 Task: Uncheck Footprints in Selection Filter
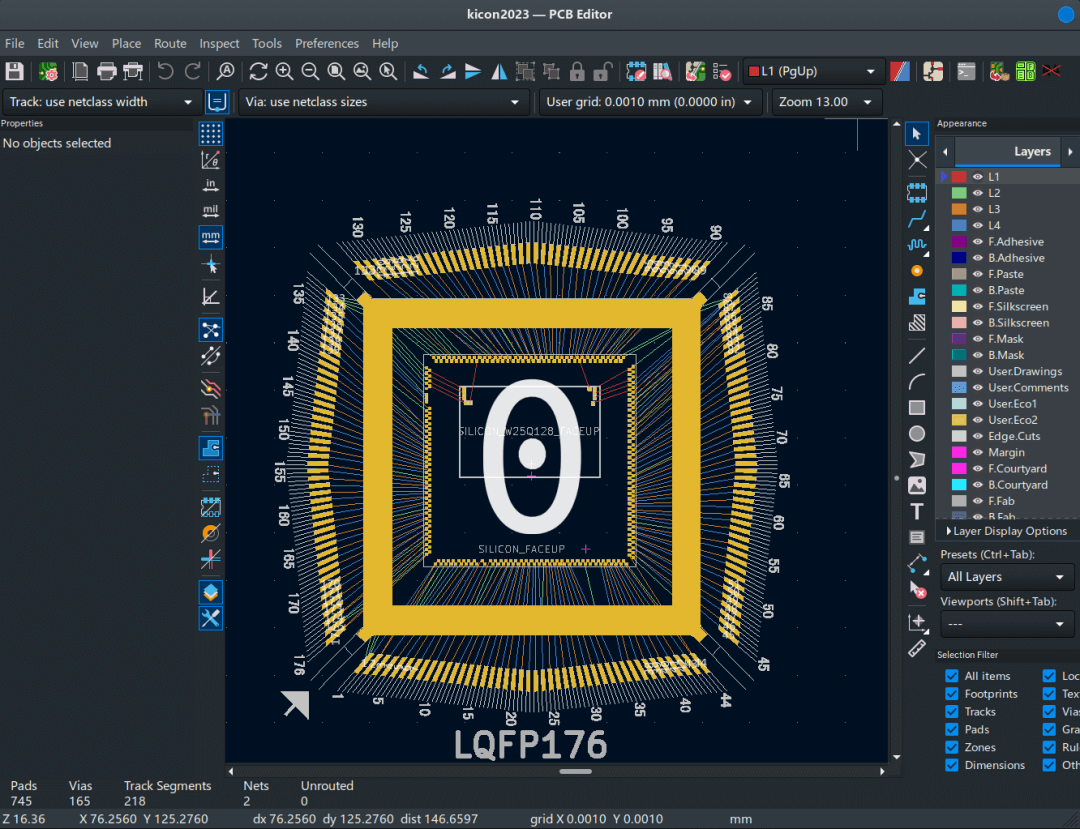point(952,694)
